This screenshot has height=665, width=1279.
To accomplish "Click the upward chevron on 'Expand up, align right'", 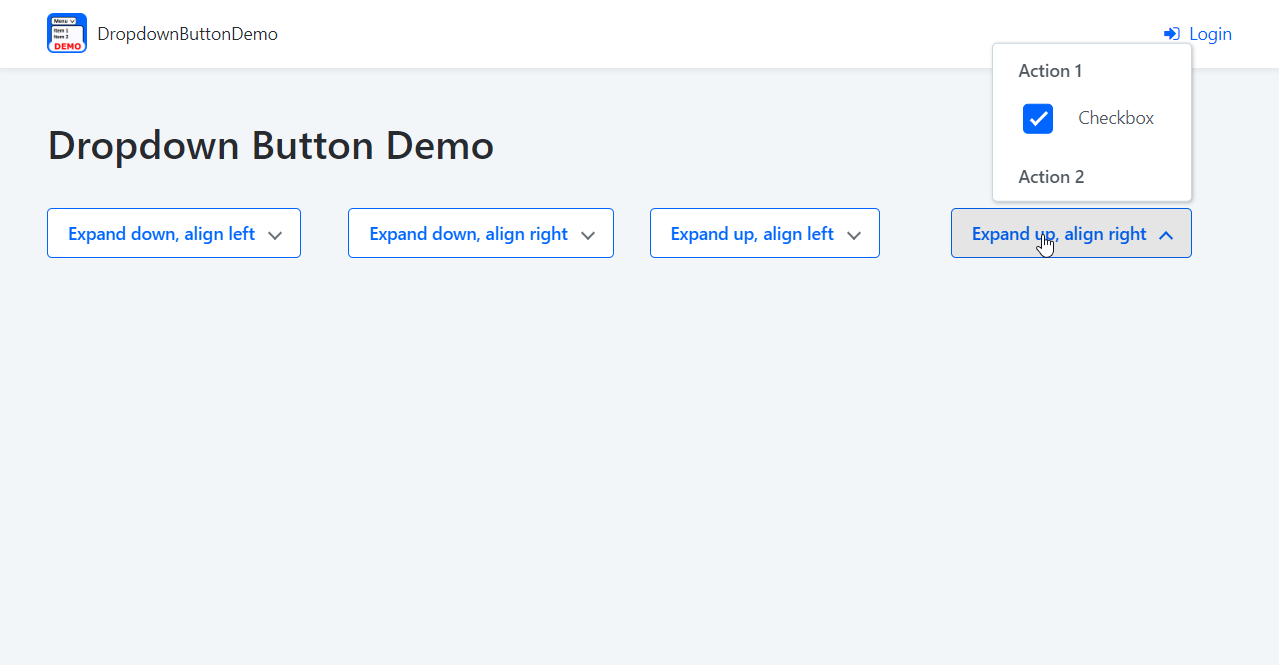I will coord(1166,236).
